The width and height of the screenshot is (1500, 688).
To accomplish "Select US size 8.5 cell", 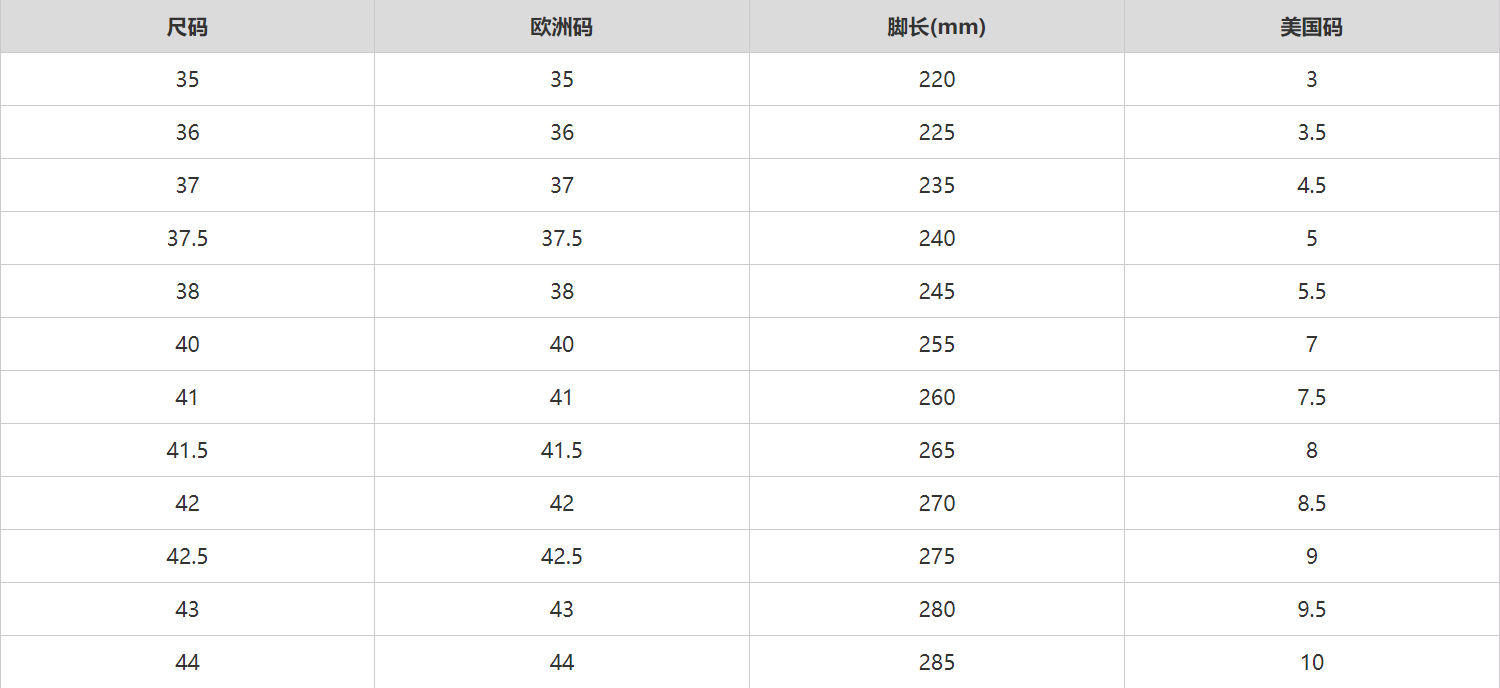I will (1311, 504).
